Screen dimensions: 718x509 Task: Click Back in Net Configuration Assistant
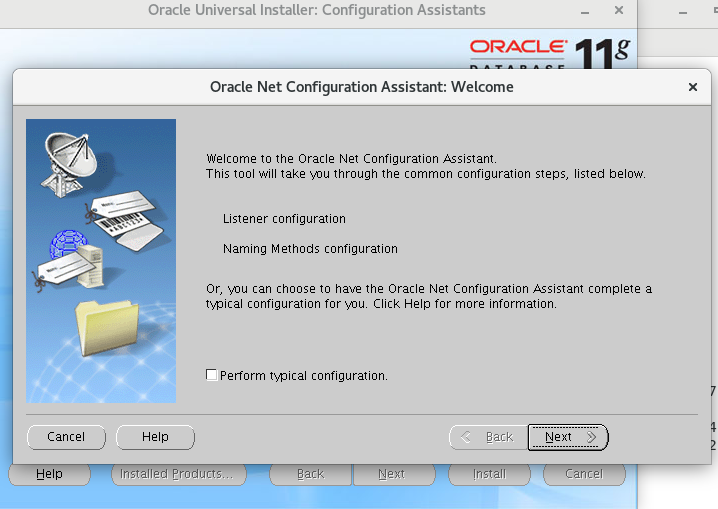pos(488,437)
